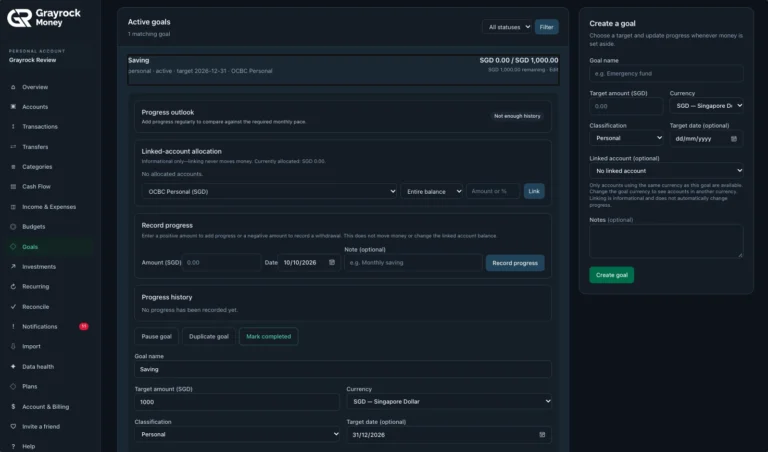Click the Grayrock Money logo

[44, 18]
